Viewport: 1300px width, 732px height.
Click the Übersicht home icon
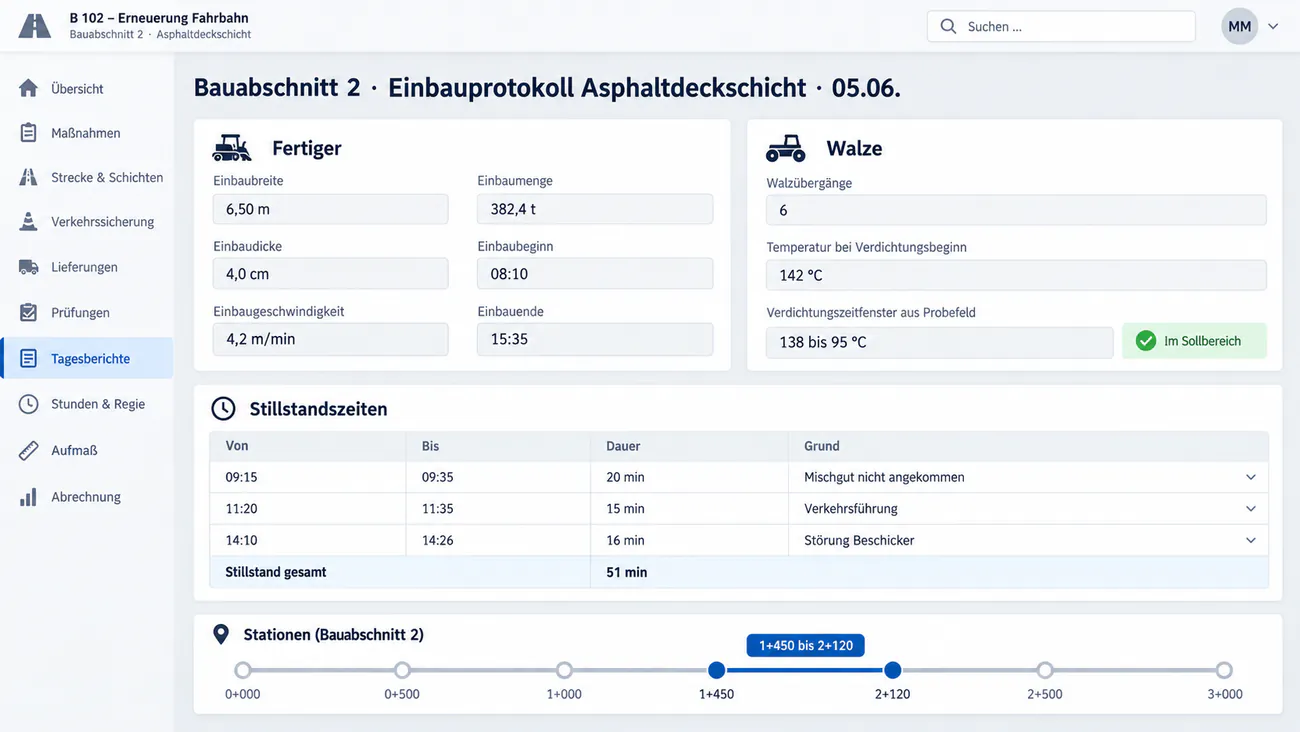pyautogui.click(x=28, y=88)
